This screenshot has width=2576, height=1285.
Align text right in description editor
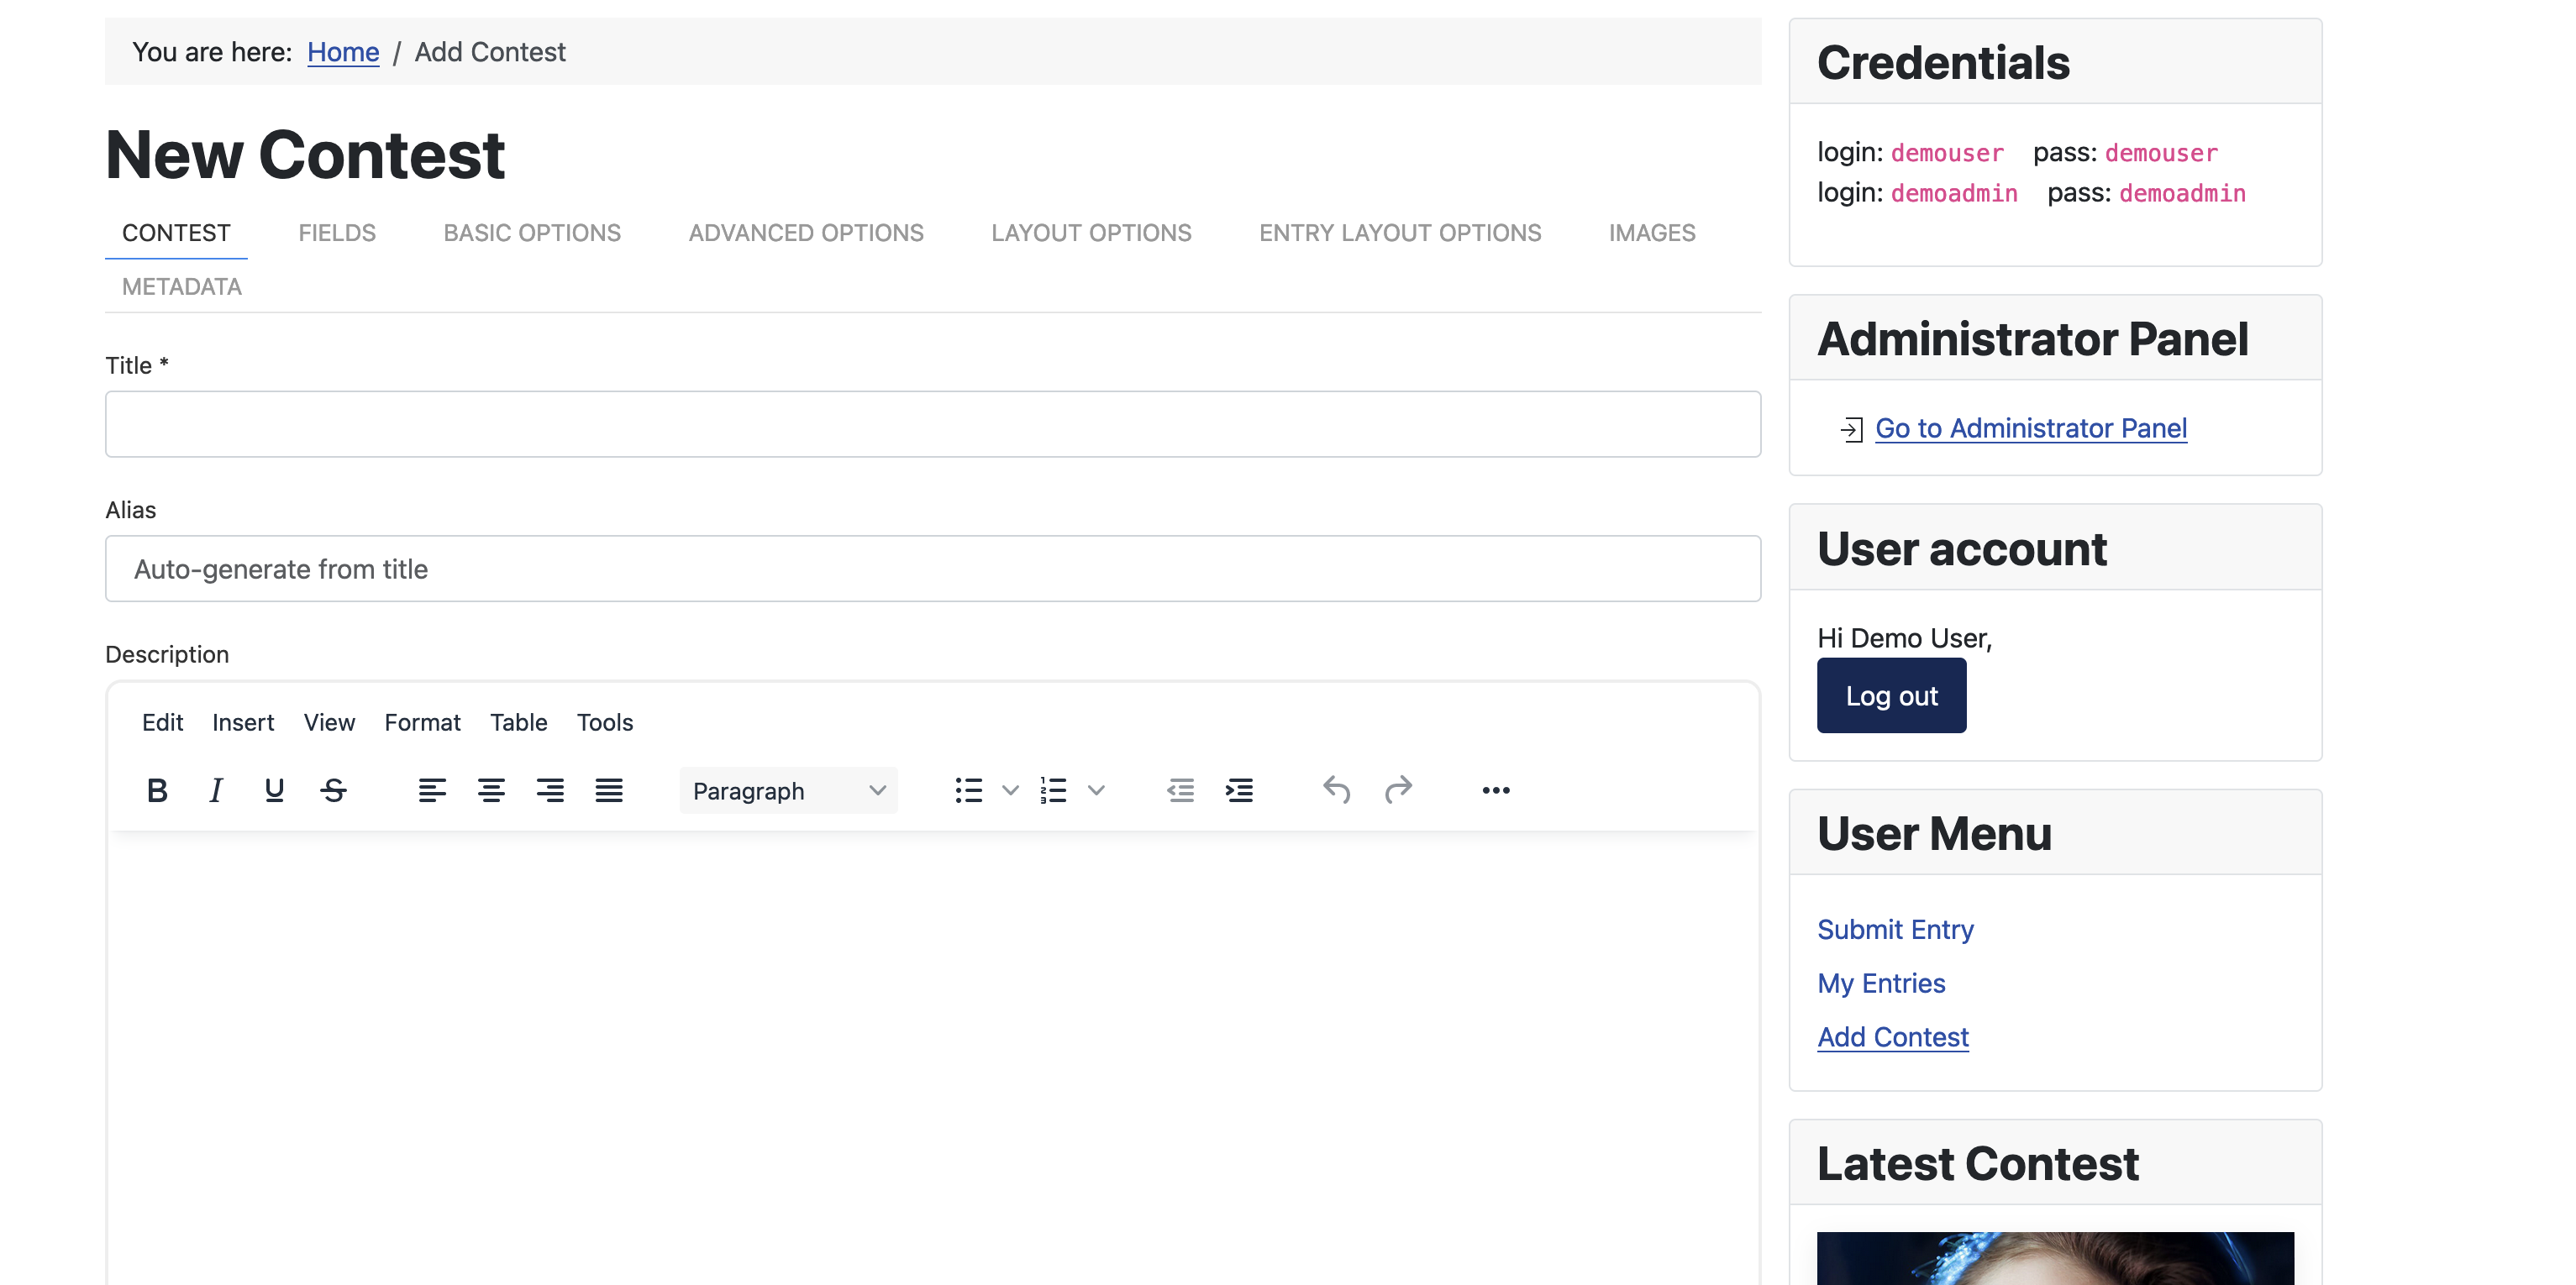[550, 790]
